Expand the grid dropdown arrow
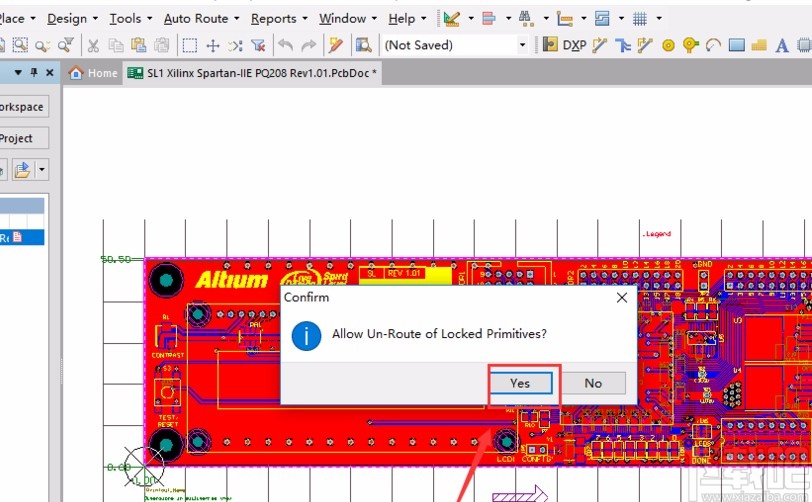 point(659,19)
